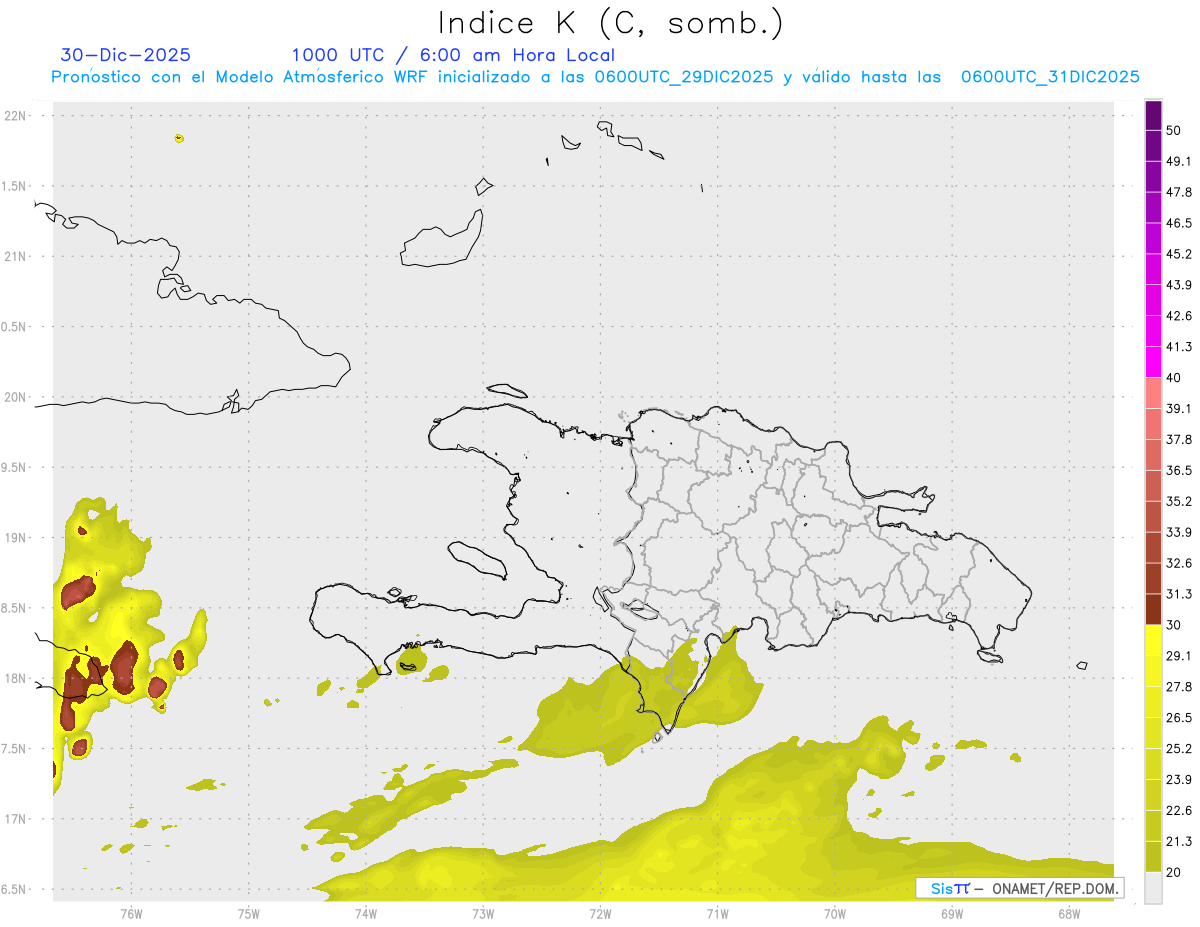The height and width of the screenshot is (927, 1200).
Task: Click the 69W longitude axis label
Action: pyautogui.click(x=951, y=914)
